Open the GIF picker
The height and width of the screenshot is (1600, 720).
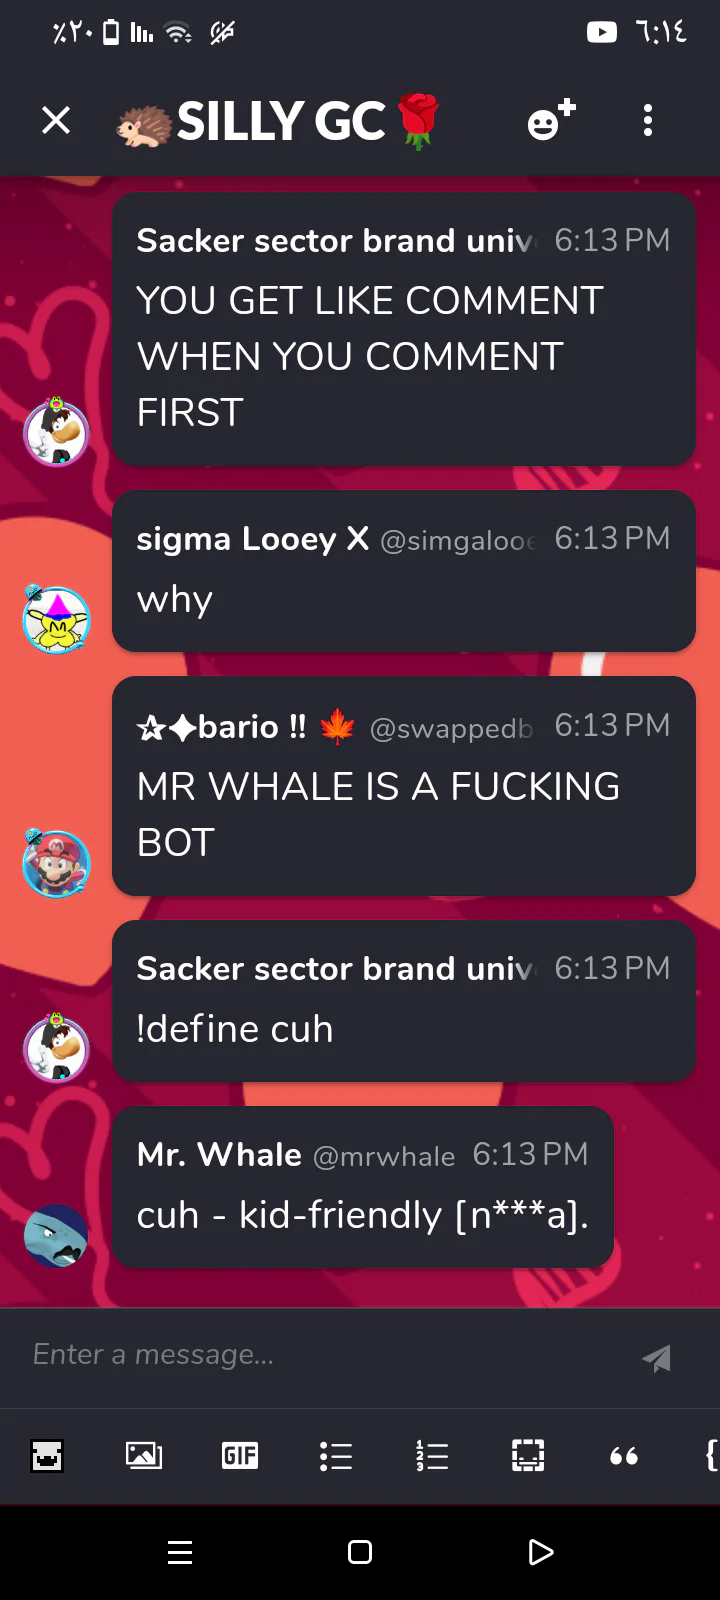[x=240, y=1456]
